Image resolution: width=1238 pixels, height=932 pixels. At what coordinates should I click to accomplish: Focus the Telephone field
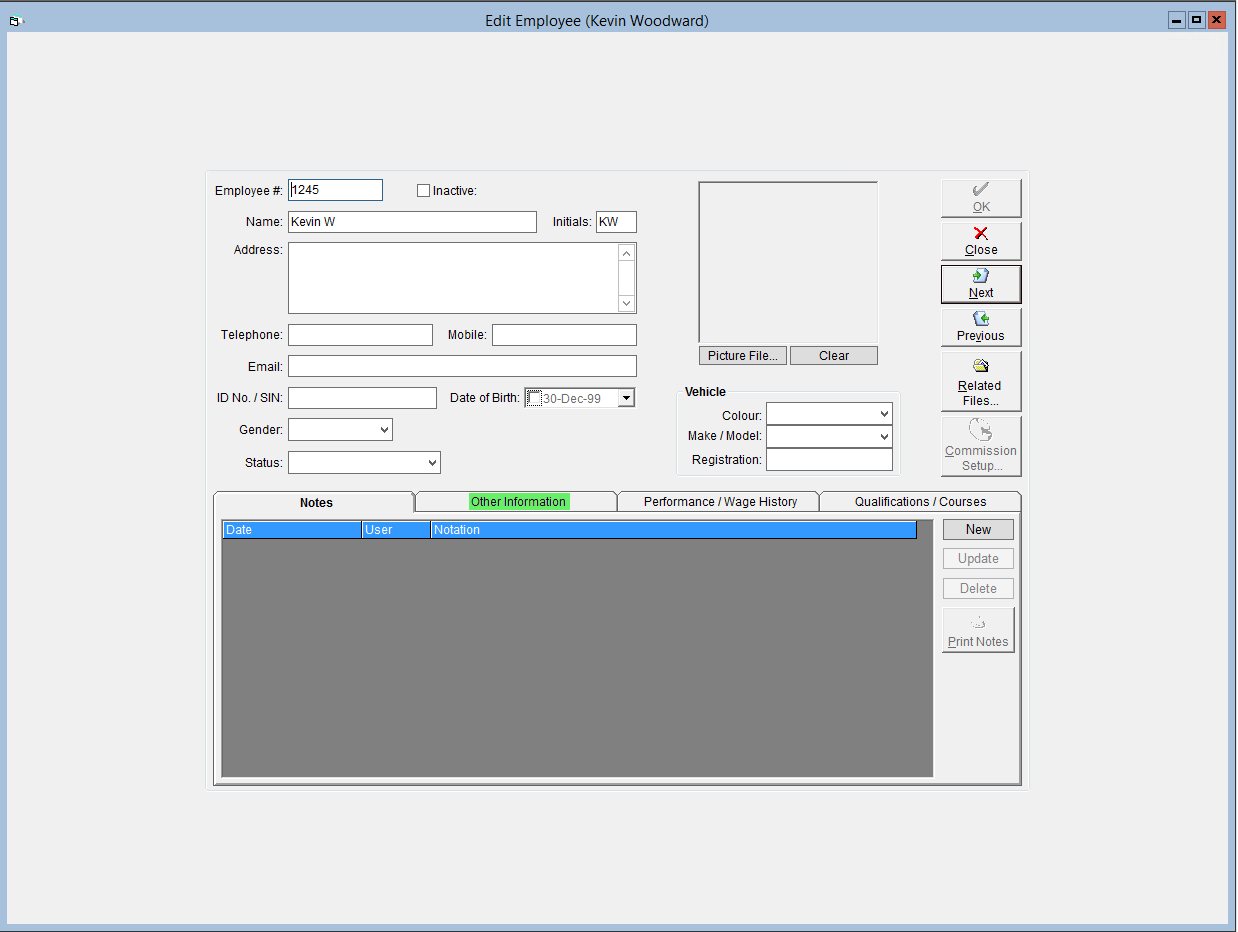tap(360, 335)
